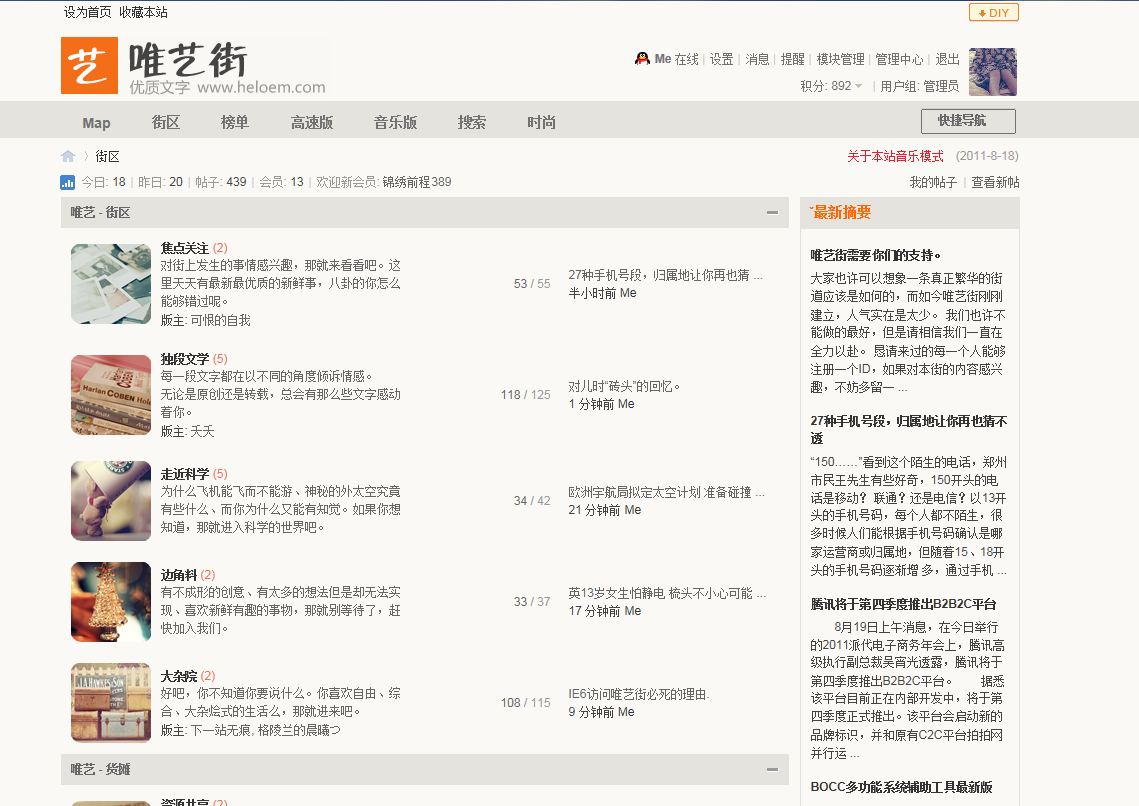Screen dimensions: 1139x806
Task: Open the 焦点关注 forum thumbnail
Action: (x=111, y=284)
